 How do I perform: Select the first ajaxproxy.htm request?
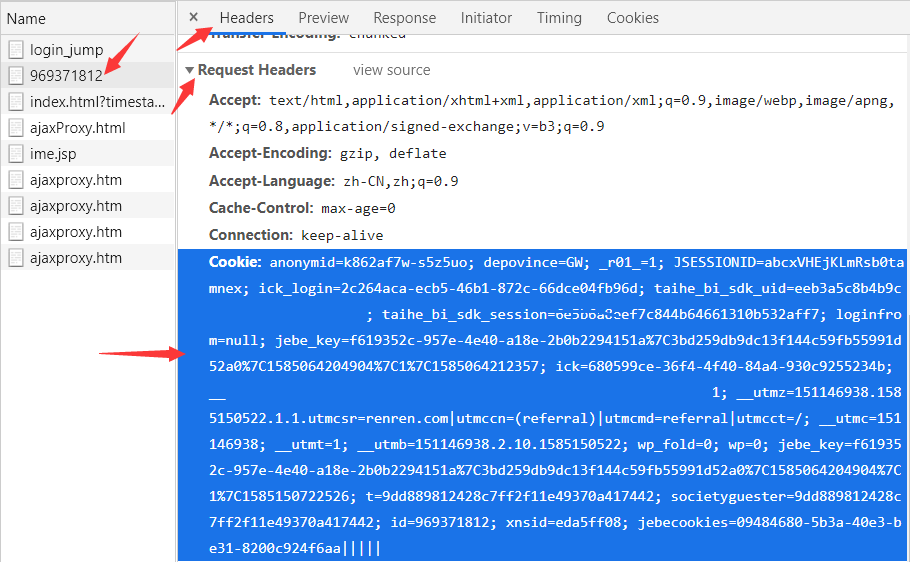pos(75,180)
